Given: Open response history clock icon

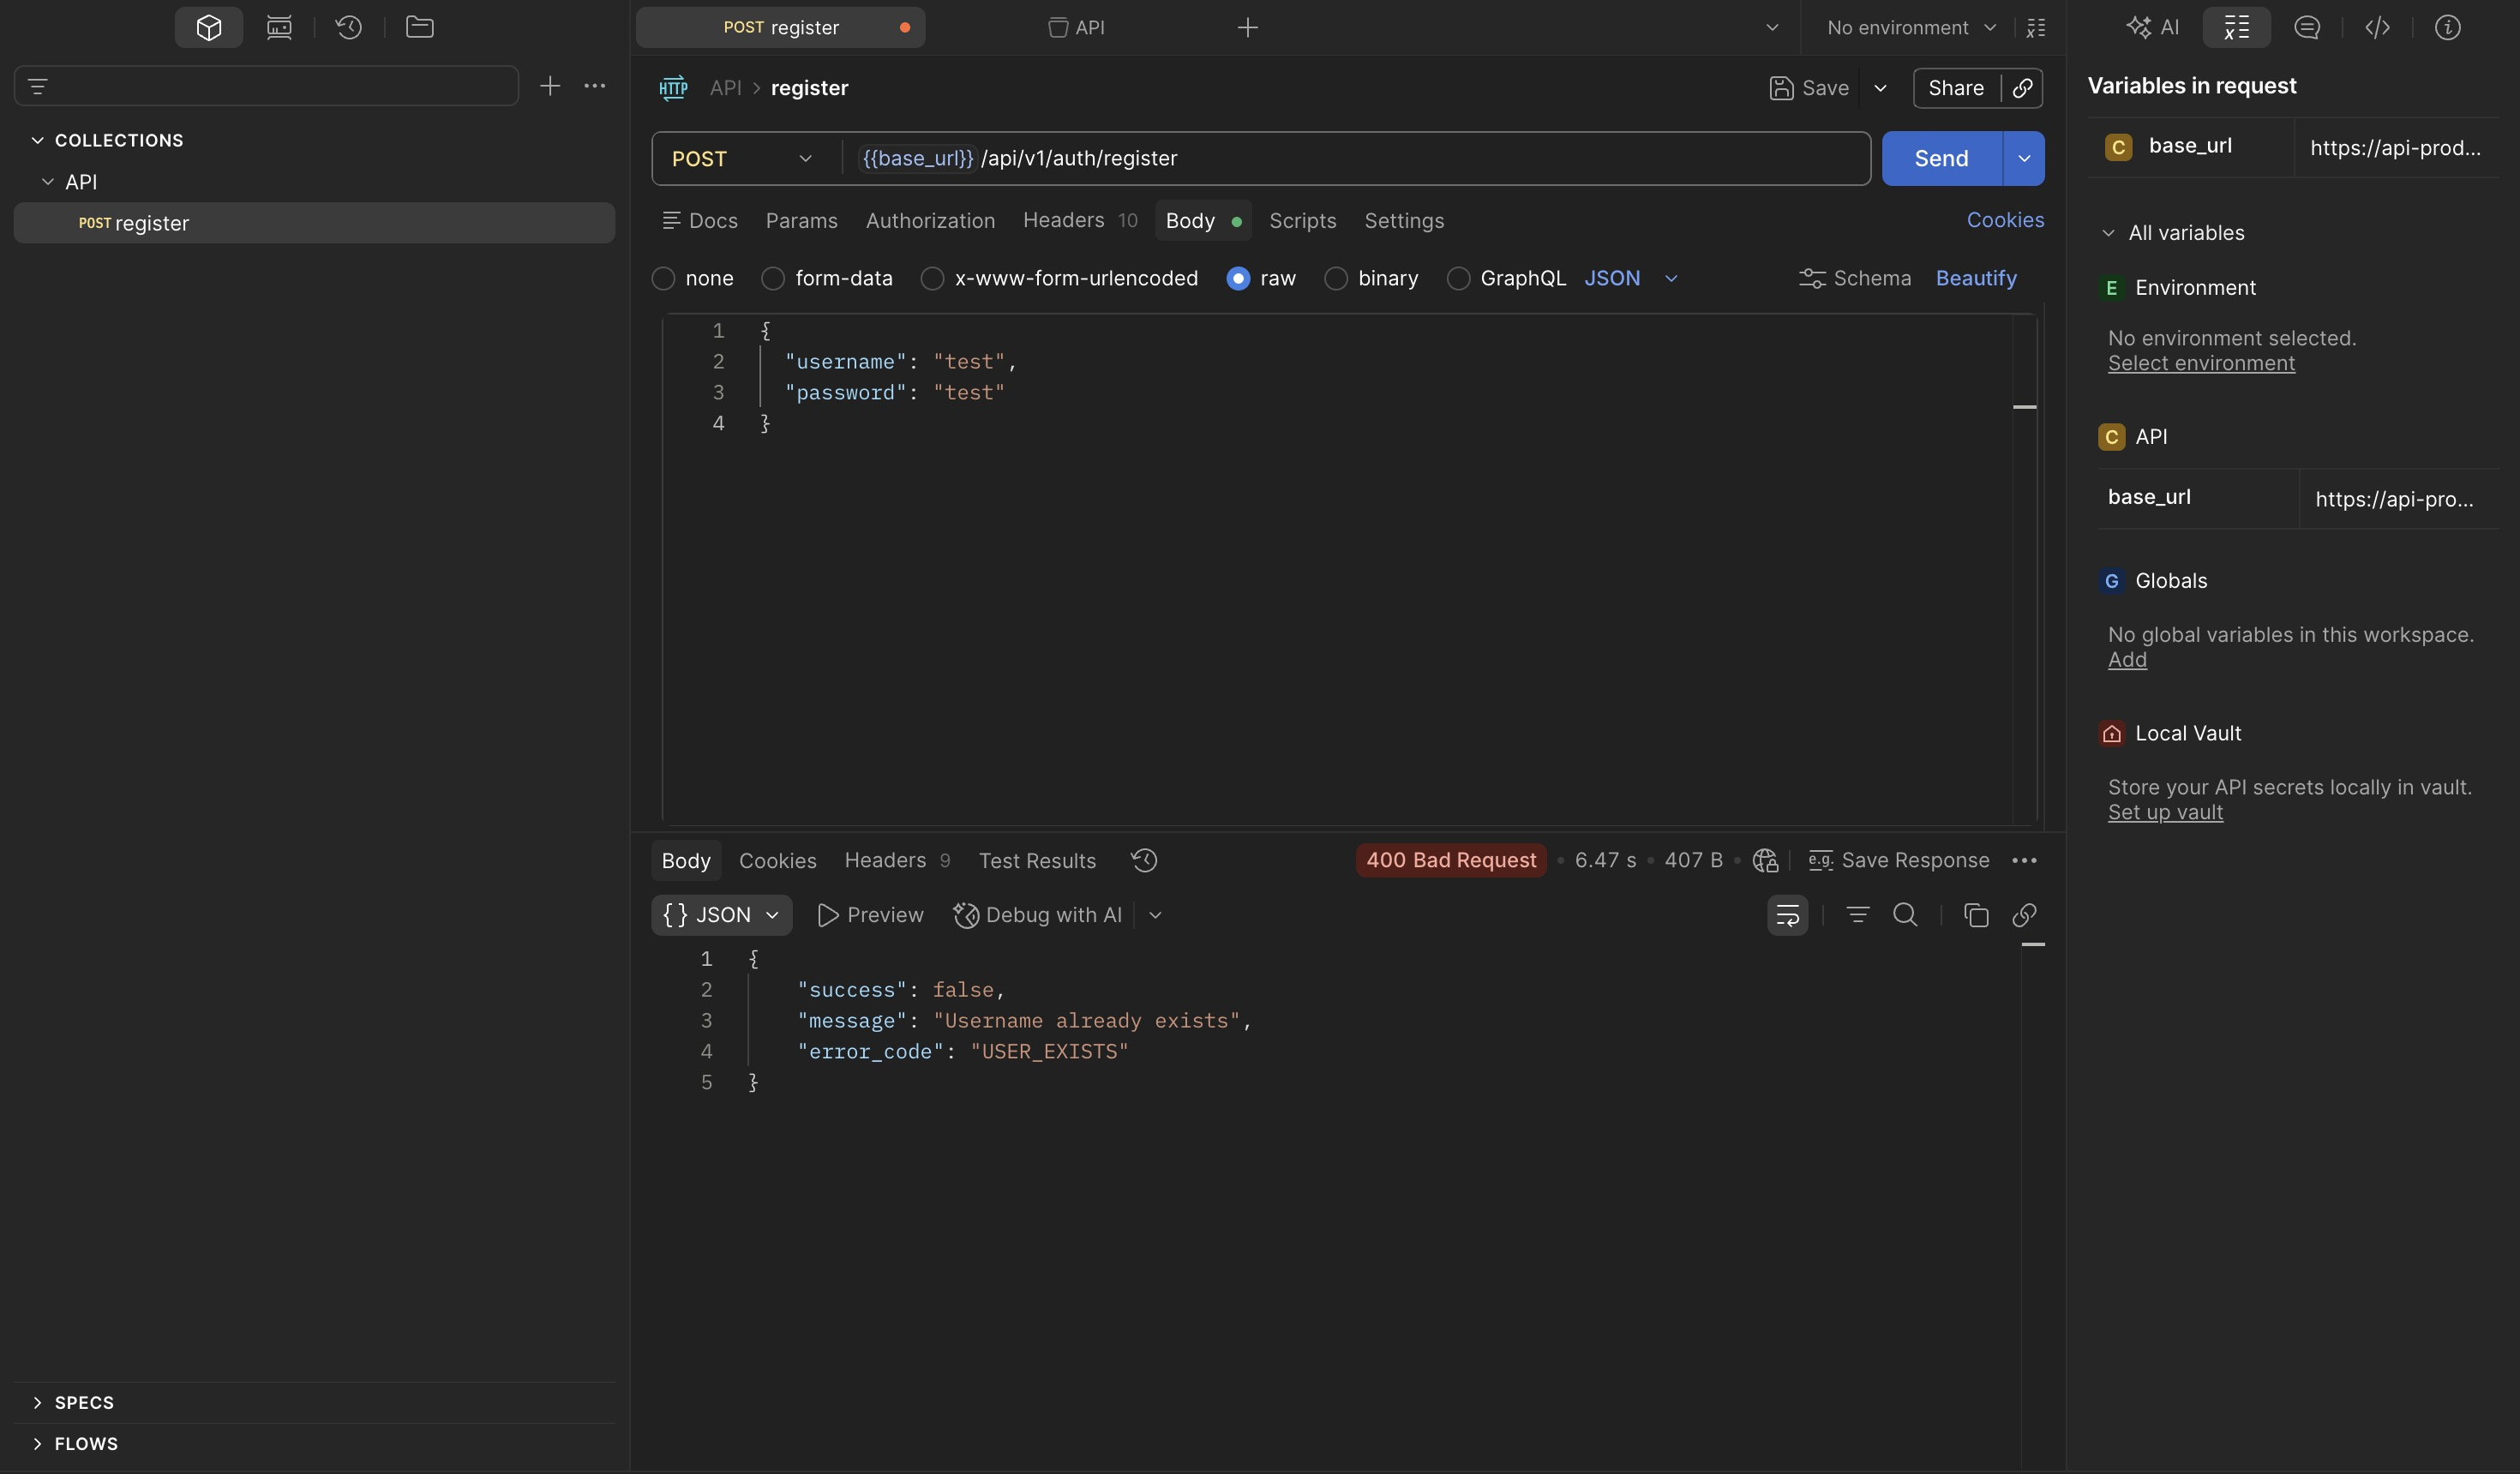Looking at the screenshot, I should click(x=1144, y=860).
